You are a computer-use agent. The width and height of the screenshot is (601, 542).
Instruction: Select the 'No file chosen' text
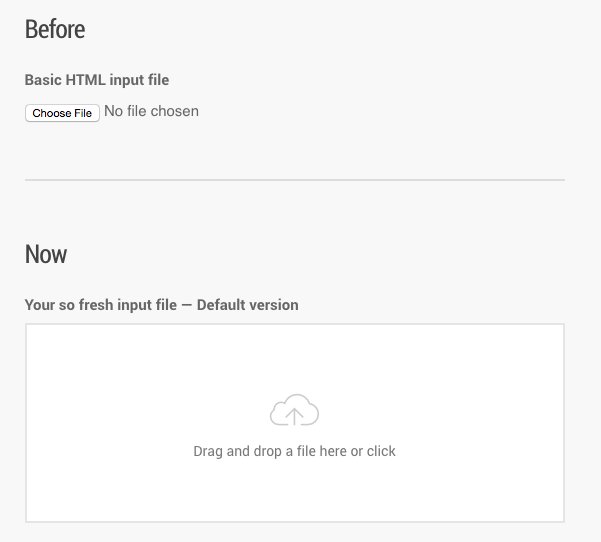point(151,111)
